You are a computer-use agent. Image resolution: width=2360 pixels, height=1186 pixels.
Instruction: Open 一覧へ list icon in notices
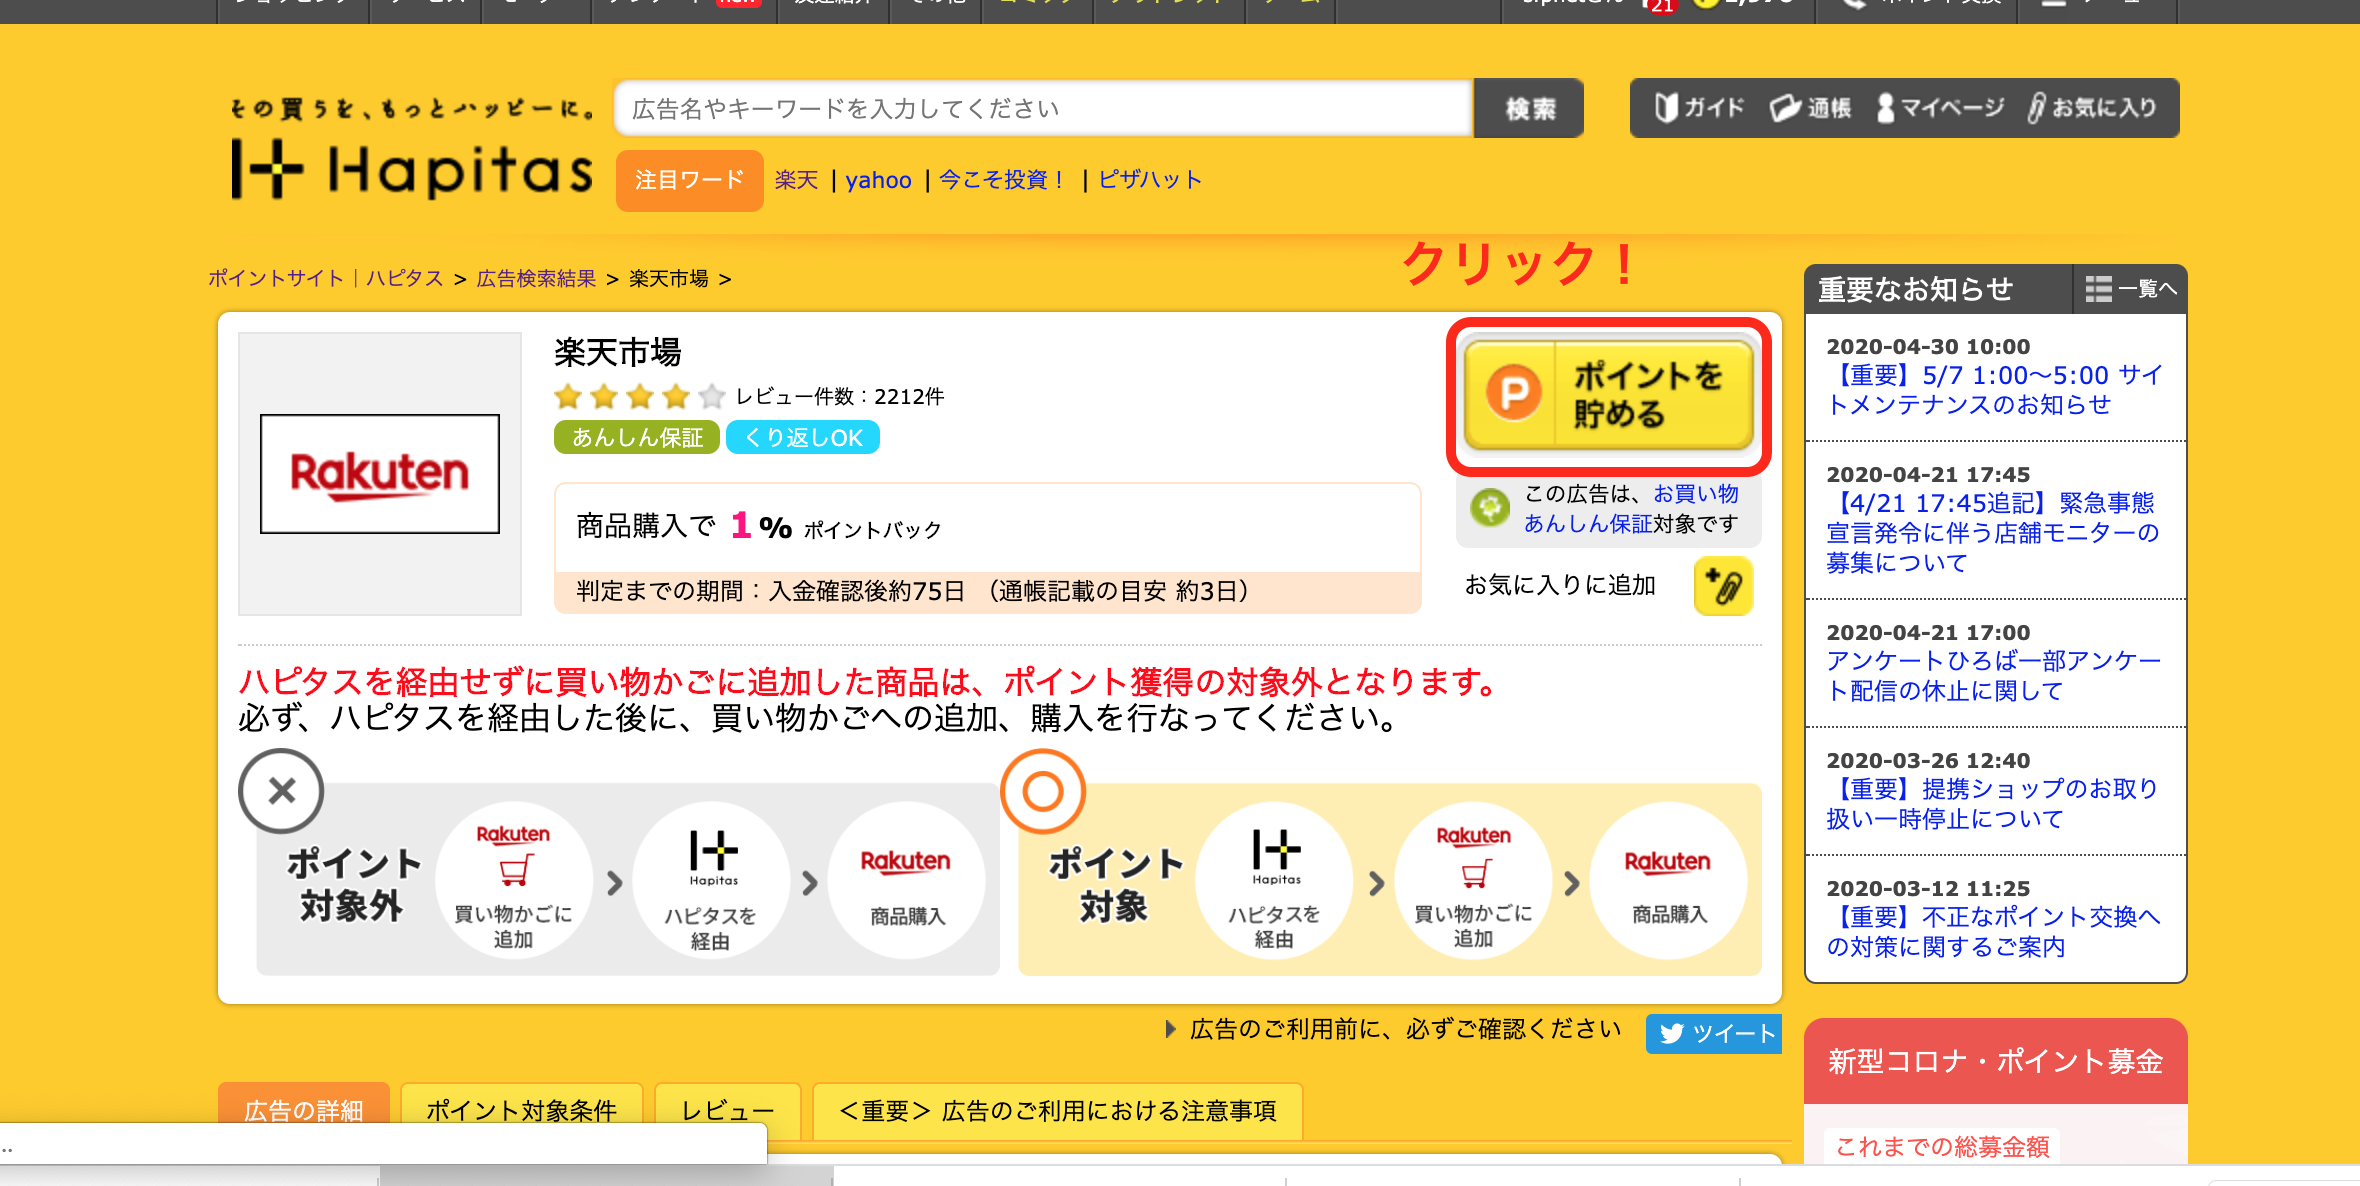[2130, 289]
